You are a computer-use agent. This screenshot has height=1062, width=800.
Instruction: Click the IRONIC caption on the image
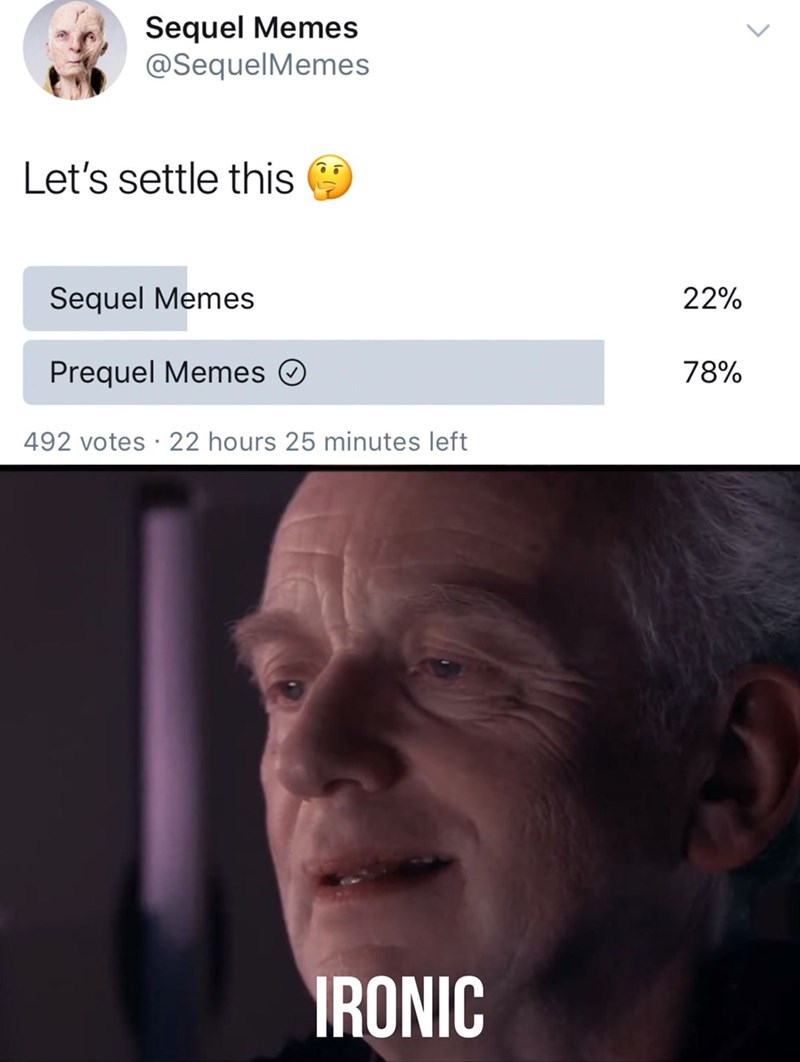400,1008
